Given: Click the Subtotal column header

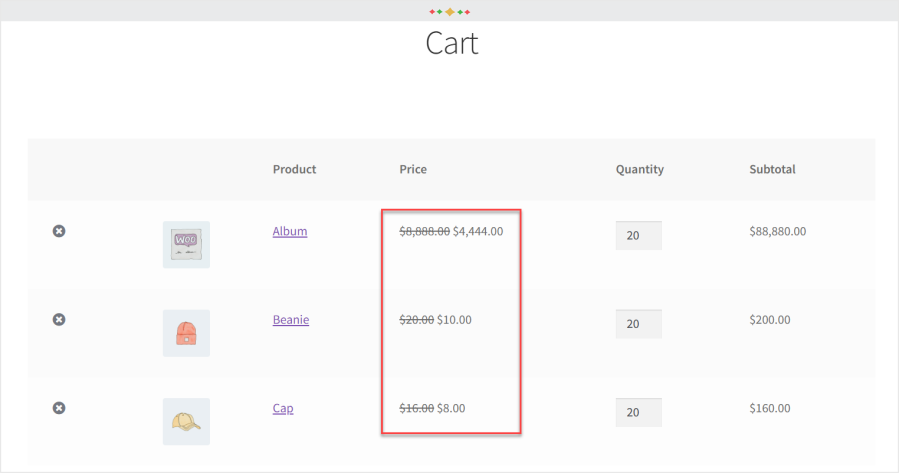Looking at the screenshot, I should tap(772, 169).
